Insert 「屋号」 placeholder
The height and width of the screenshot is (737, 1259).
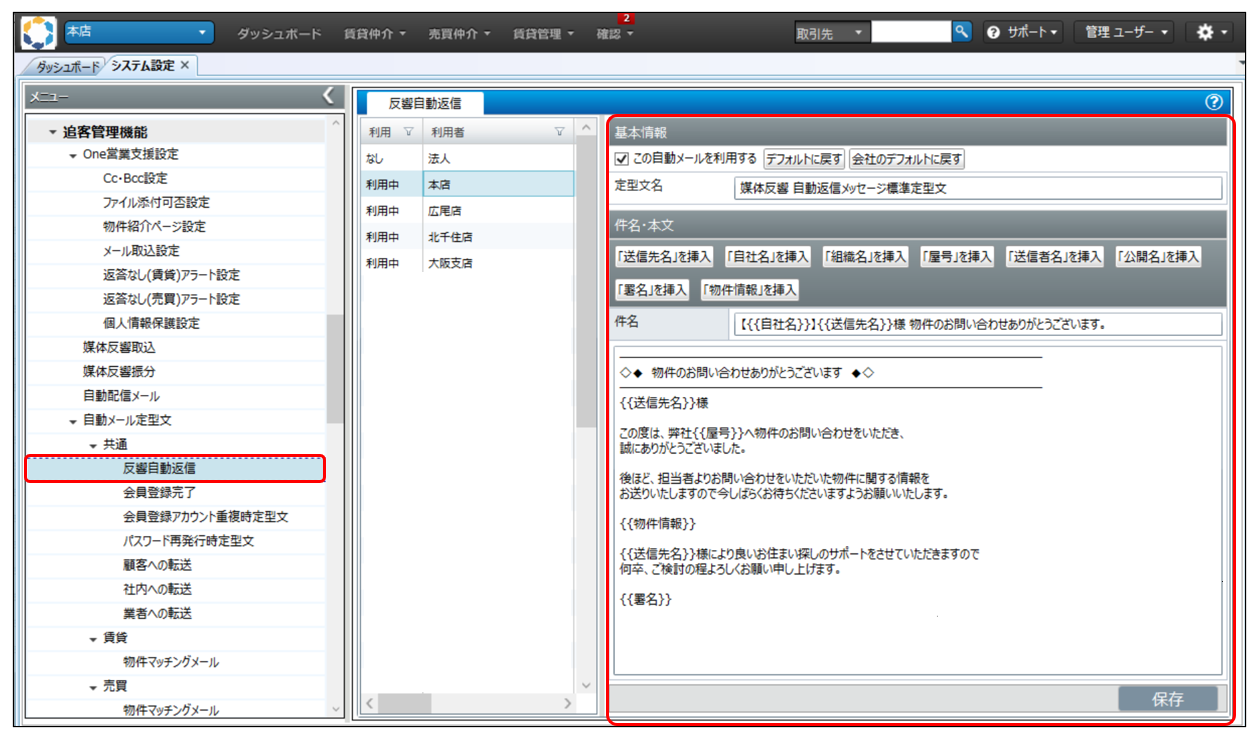pos(957,257)
